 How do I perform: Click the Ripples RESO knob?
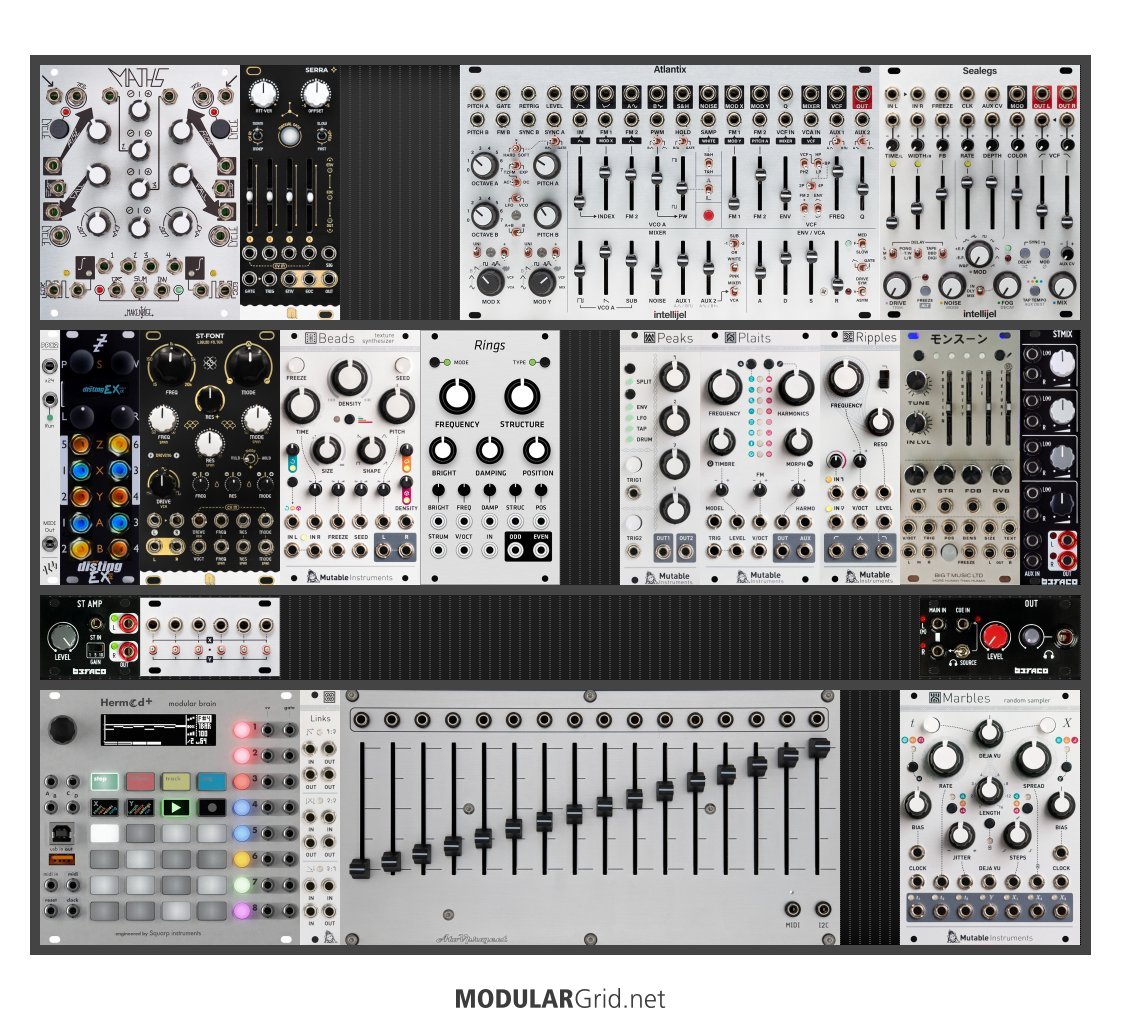(x=879, y=422)
